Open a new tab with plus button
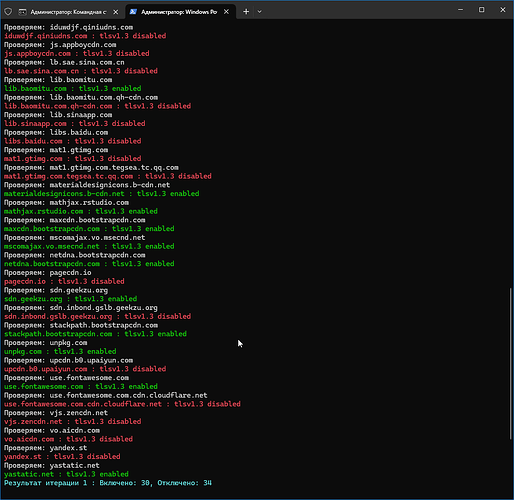This screenshot has width=514, height=500. (246, 12)
